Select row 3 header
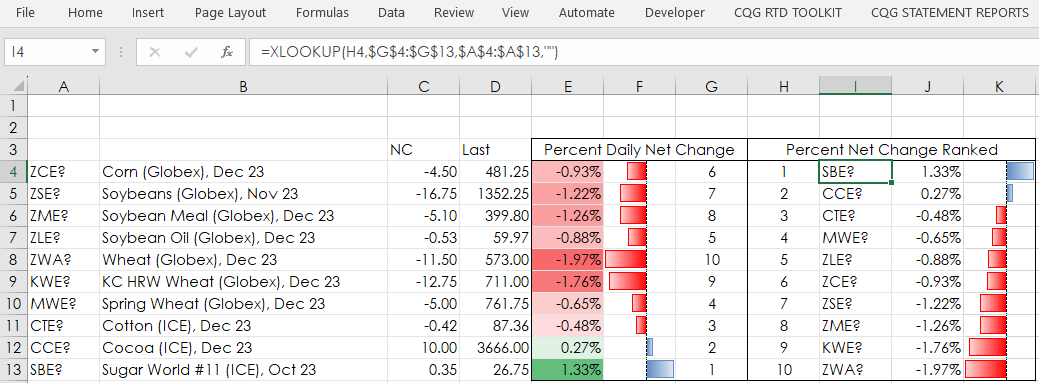The image size is (1039, 383). [14, 149]
